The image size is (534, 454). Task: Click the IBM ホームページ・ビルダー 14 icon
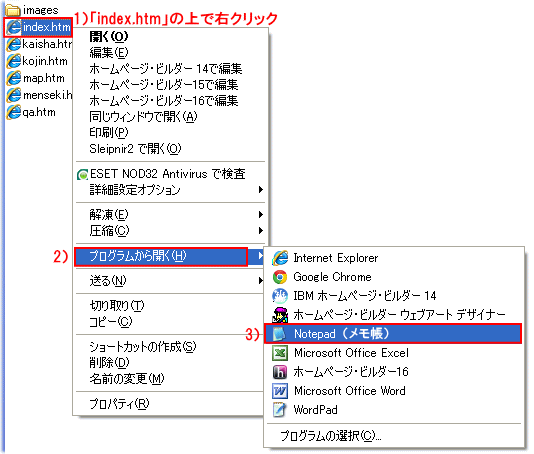point(280,296)
